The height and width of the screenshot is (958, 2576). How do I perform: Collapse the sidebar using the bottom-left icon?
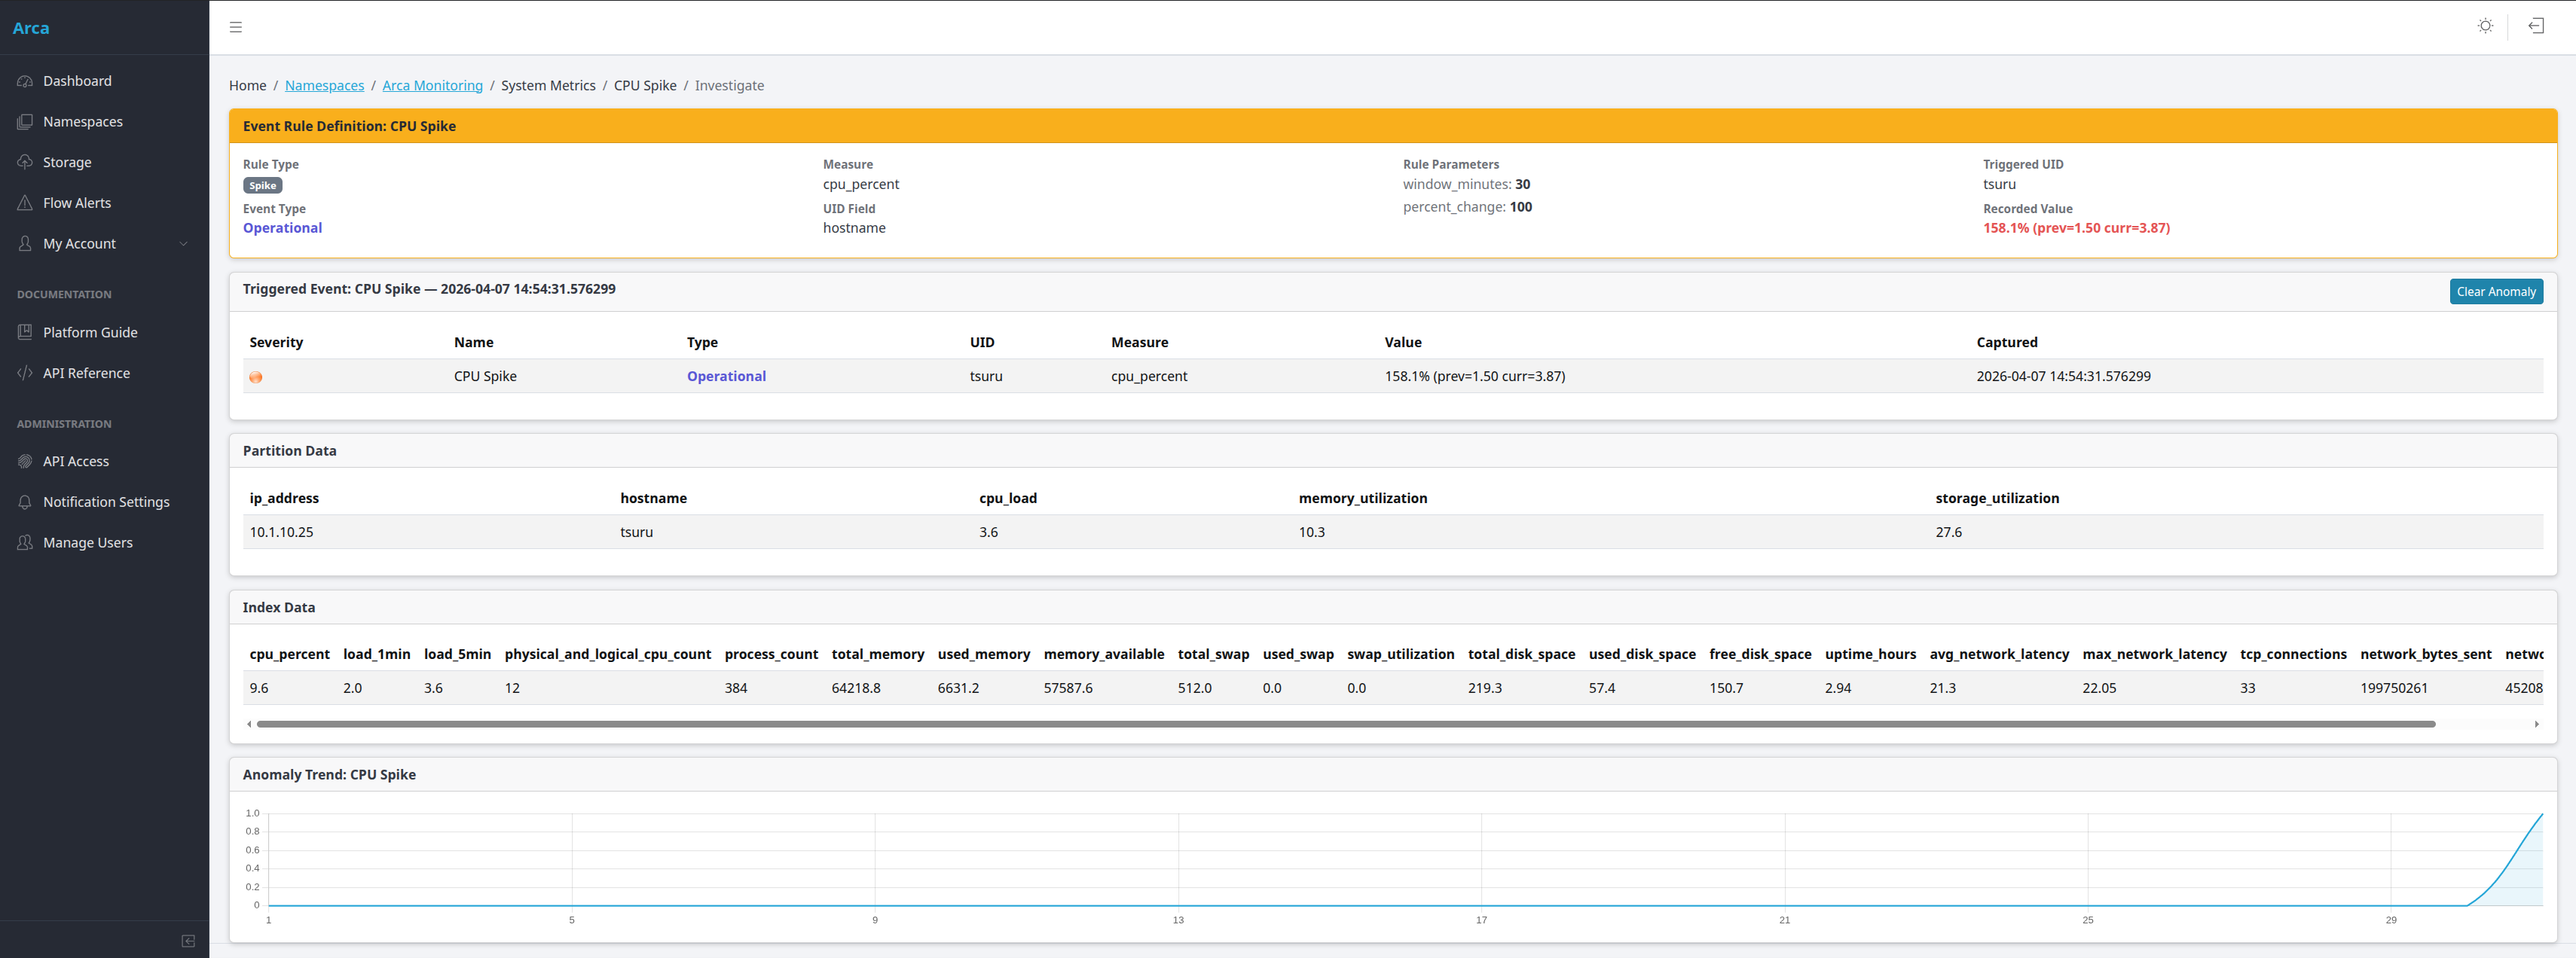point(188,940)
